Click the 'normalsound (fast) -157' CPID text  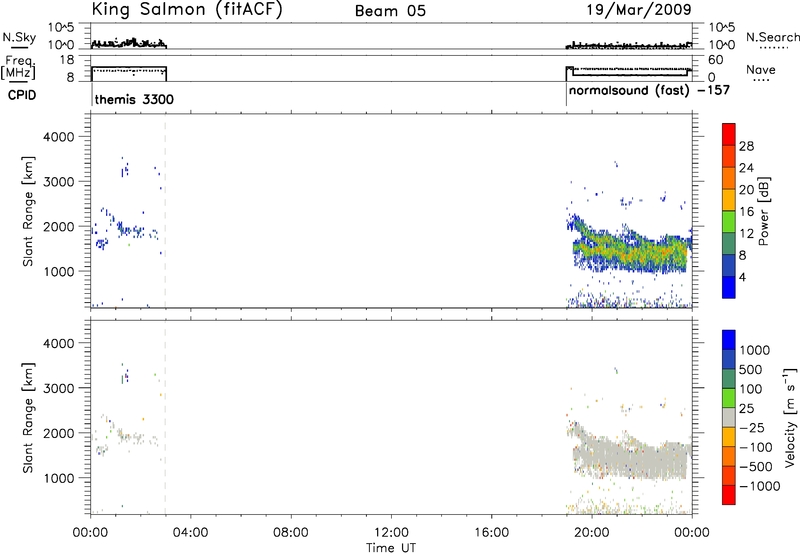[649, 91]
